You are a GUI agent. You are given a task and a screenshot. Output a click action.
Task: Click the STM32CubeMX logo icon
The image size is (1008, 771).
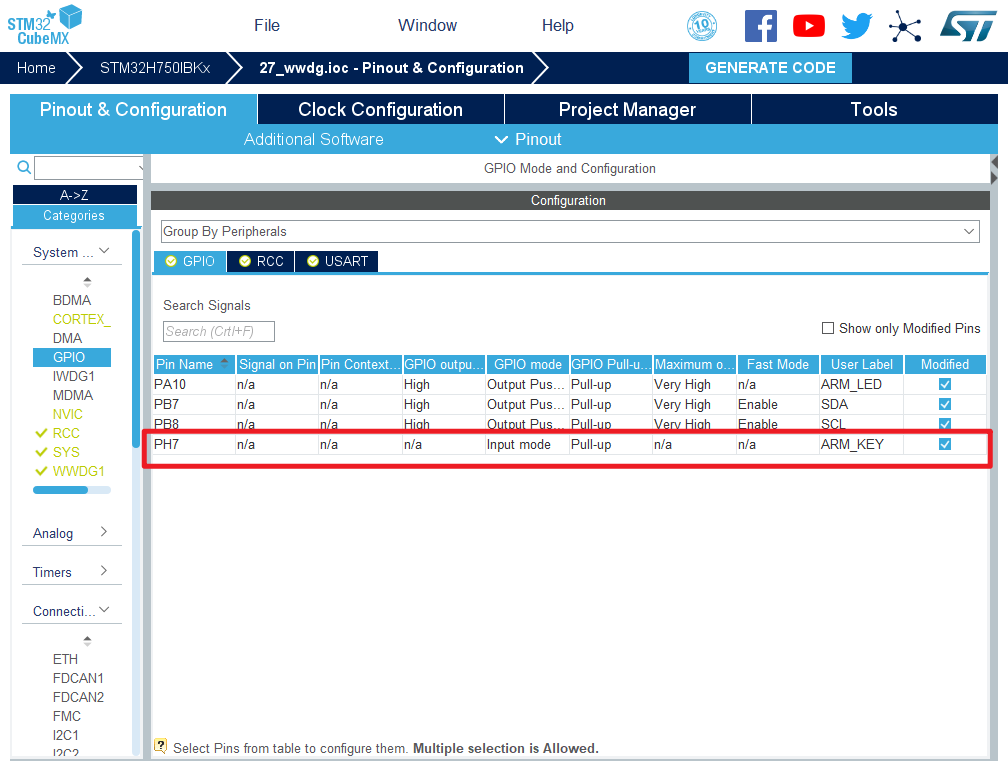[45, 24]
